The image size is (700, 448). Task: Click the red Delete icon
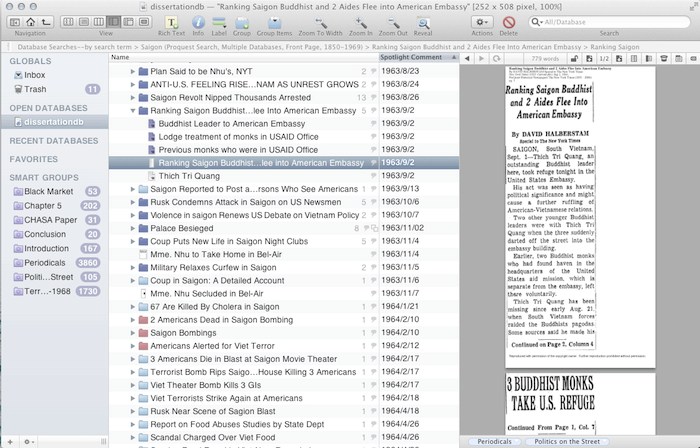coord(509,22)
